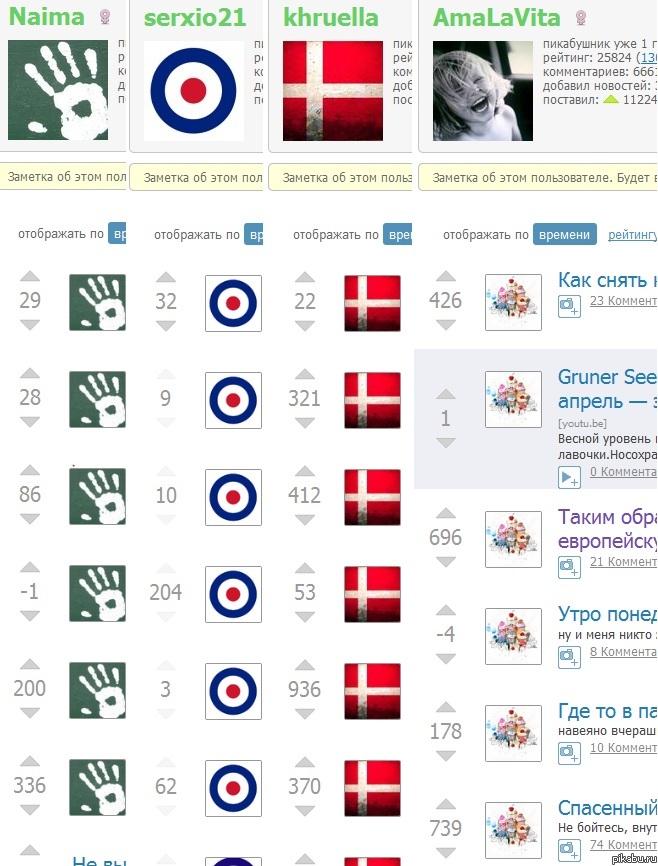
Task: Downvote the AmaLaVita post rated 426
Action: [446, 325]
